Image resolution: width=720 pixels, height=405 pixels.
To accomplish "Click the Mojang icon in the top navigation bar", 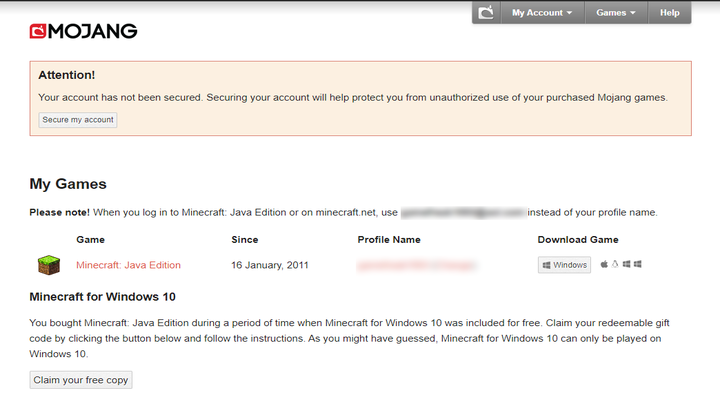I will tap(487, 13).
